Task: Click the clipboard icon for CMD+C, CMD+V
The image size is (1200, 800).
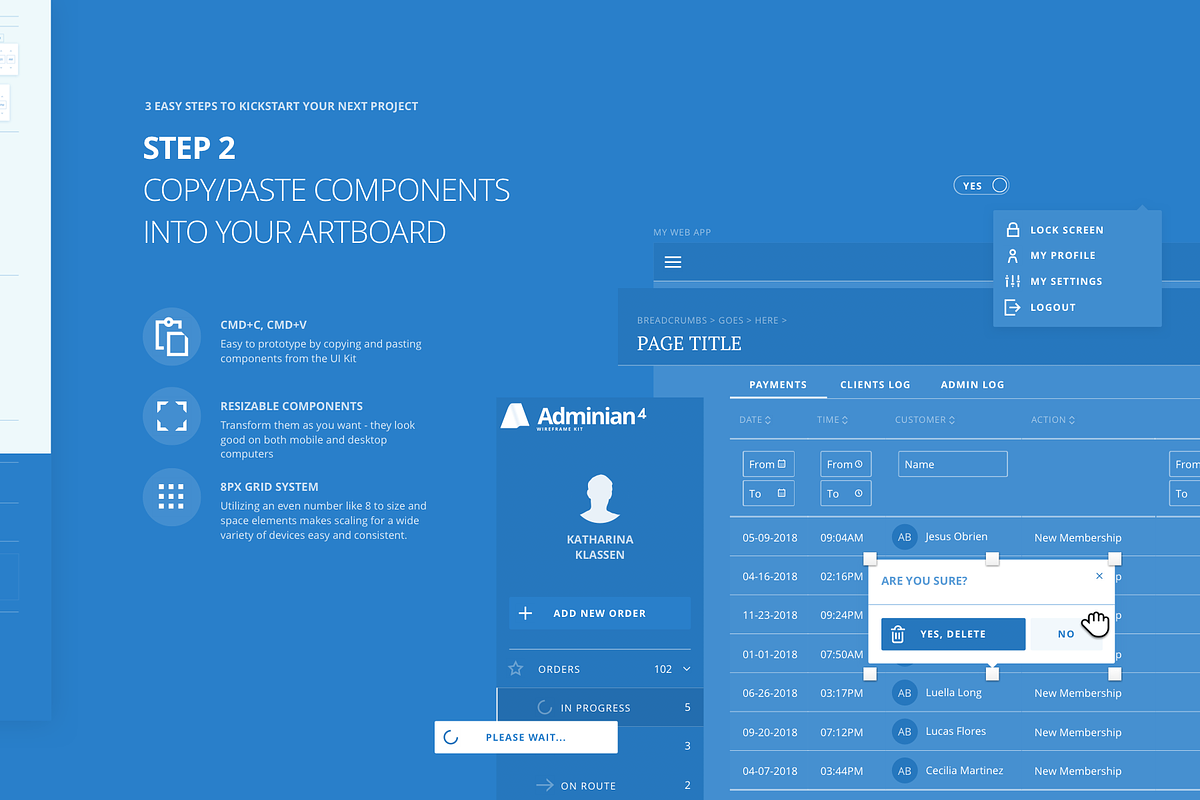Action: pos(172,337)
